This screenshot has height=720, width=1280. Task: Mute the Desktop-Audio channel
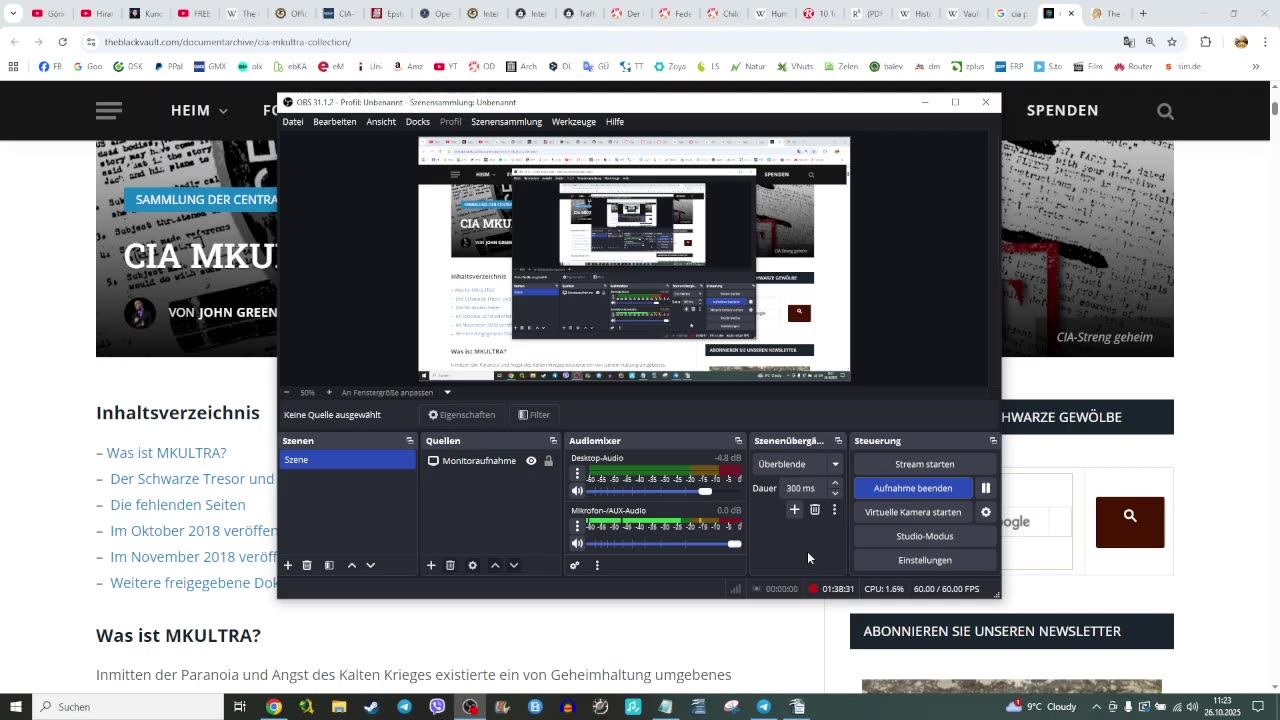[577, 491]
